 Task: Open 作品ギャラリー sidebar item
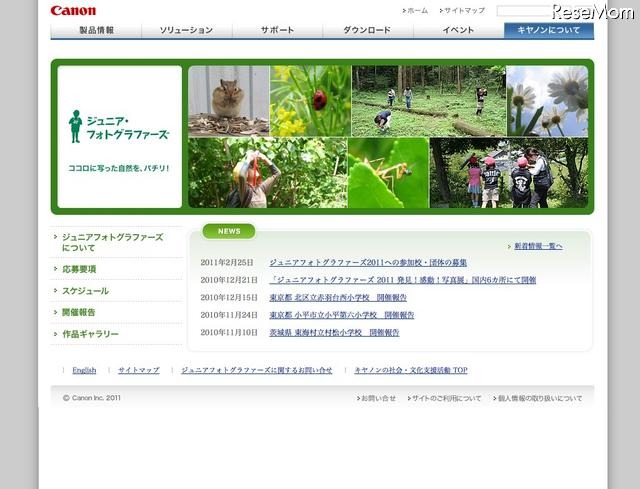pos(90,334)
